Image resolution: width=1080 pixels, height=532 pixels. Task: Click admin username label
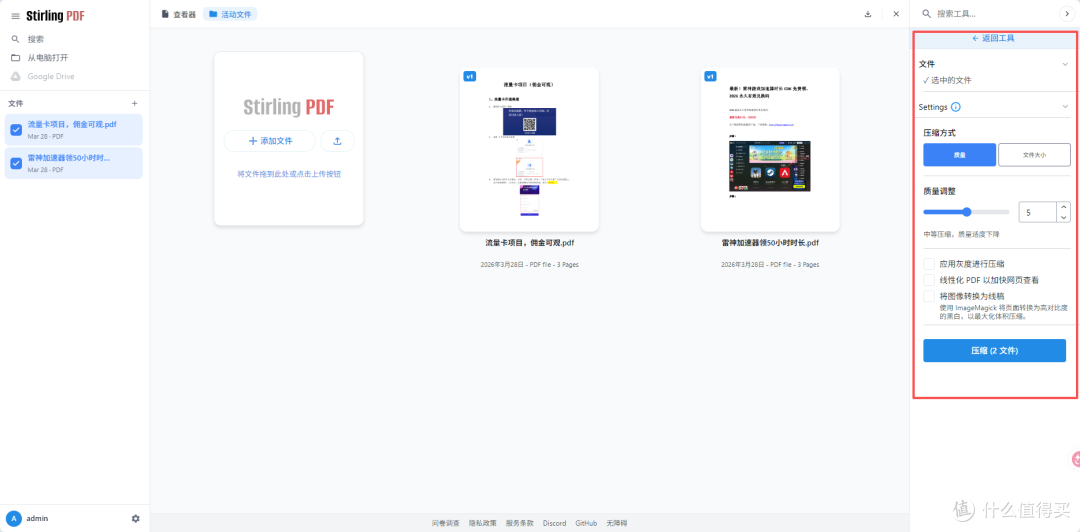(37, 518)
